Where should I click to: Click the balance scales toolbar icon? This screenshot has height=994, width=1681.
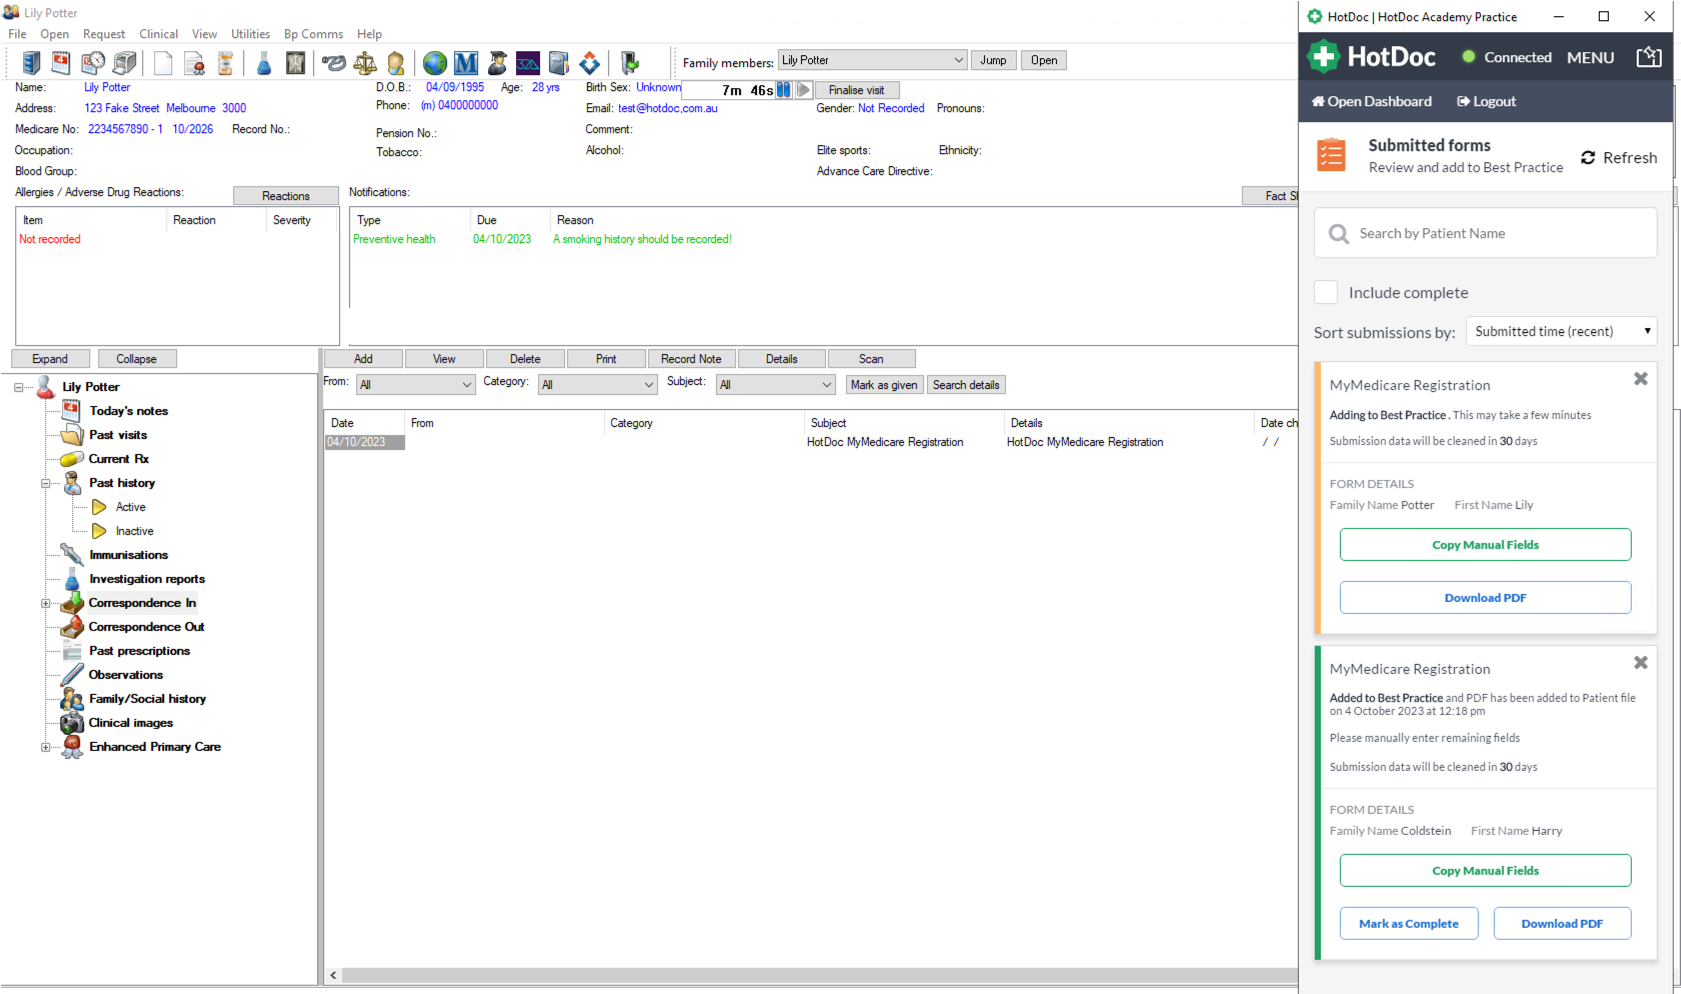point(365,63)
